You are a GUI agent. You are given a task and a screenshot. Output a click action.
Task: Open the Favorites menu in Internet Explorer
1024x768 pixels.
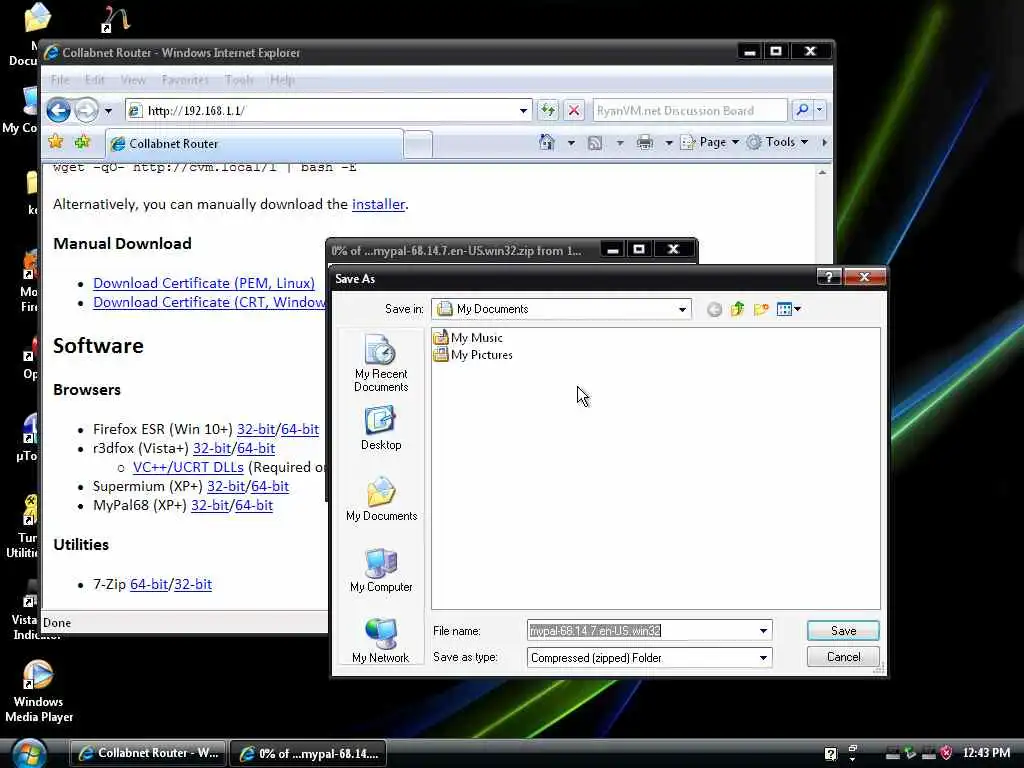(x=185, y=80)
